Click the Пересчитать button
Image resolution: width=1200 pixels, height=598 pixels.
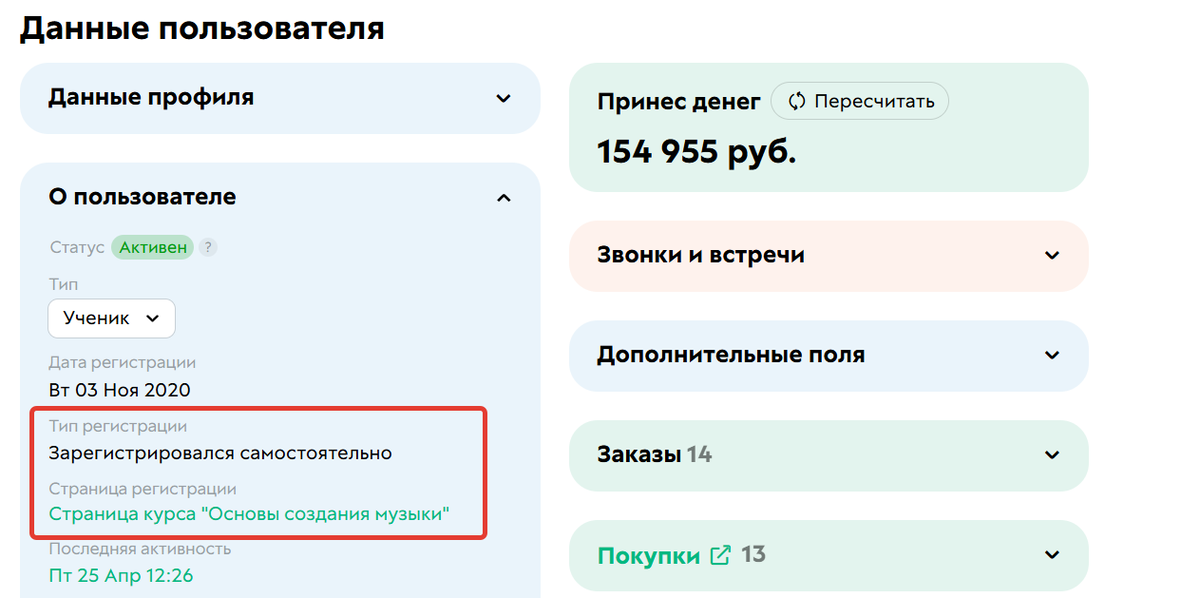tap(860, 100)
